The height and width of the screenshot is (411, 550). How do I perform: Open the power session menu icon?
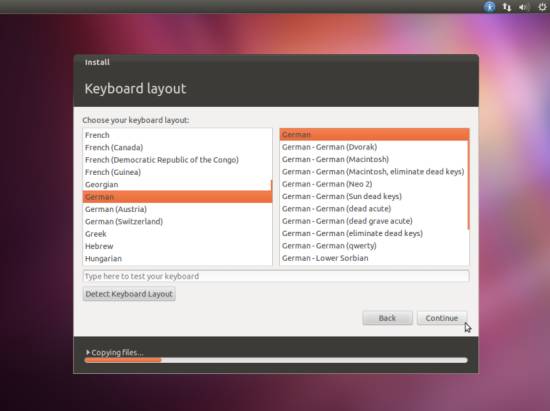tap(542, 7)
